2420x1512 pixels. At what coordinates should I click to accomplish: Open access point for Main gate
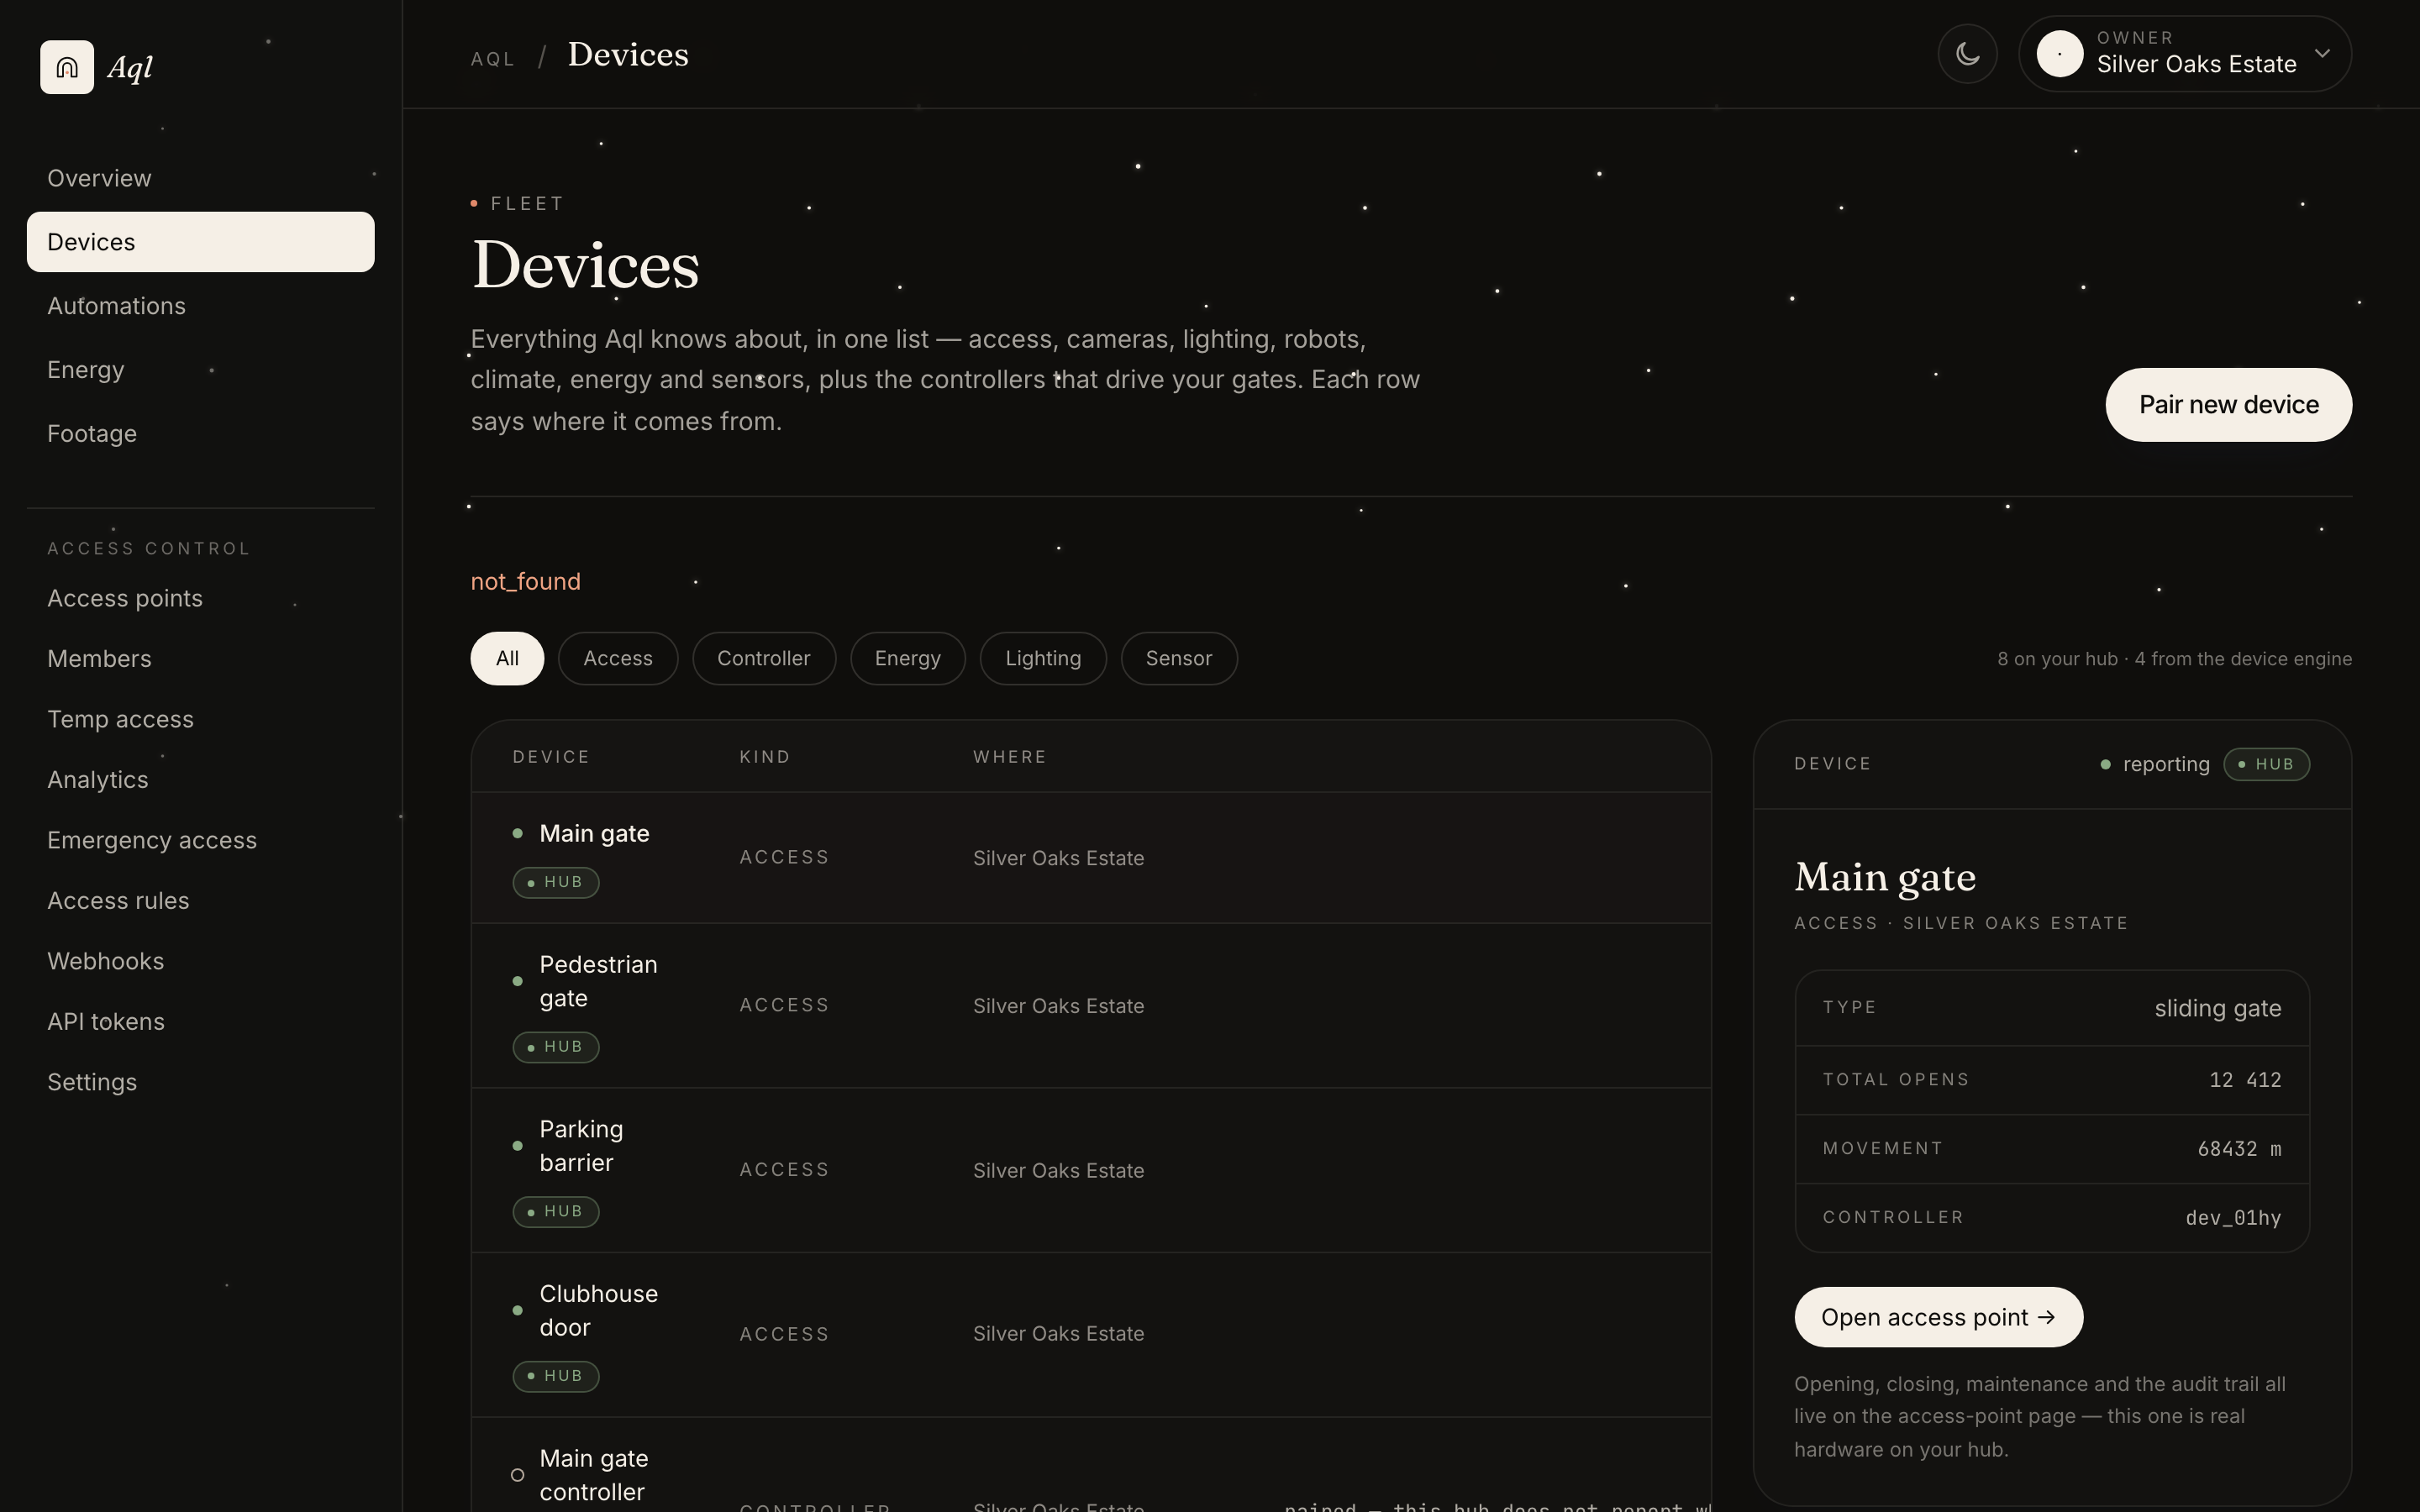click(x=1938, y=1317)
